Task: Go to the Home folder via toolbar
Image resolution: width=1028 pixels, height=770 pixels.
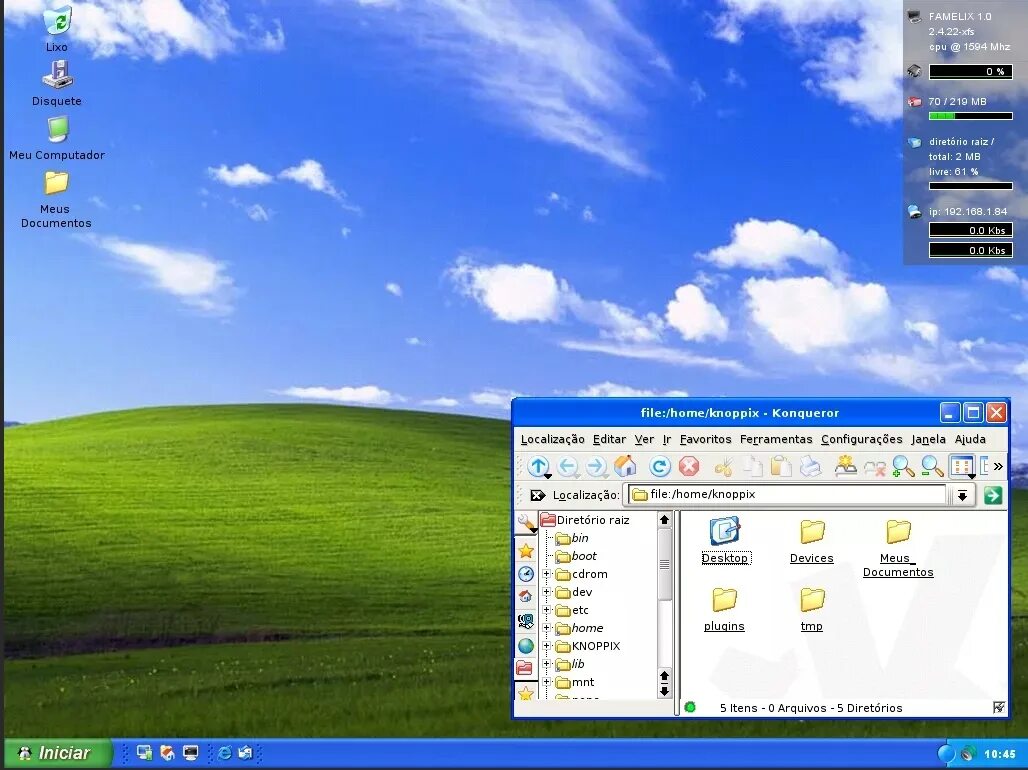Action: click(625, 466)
